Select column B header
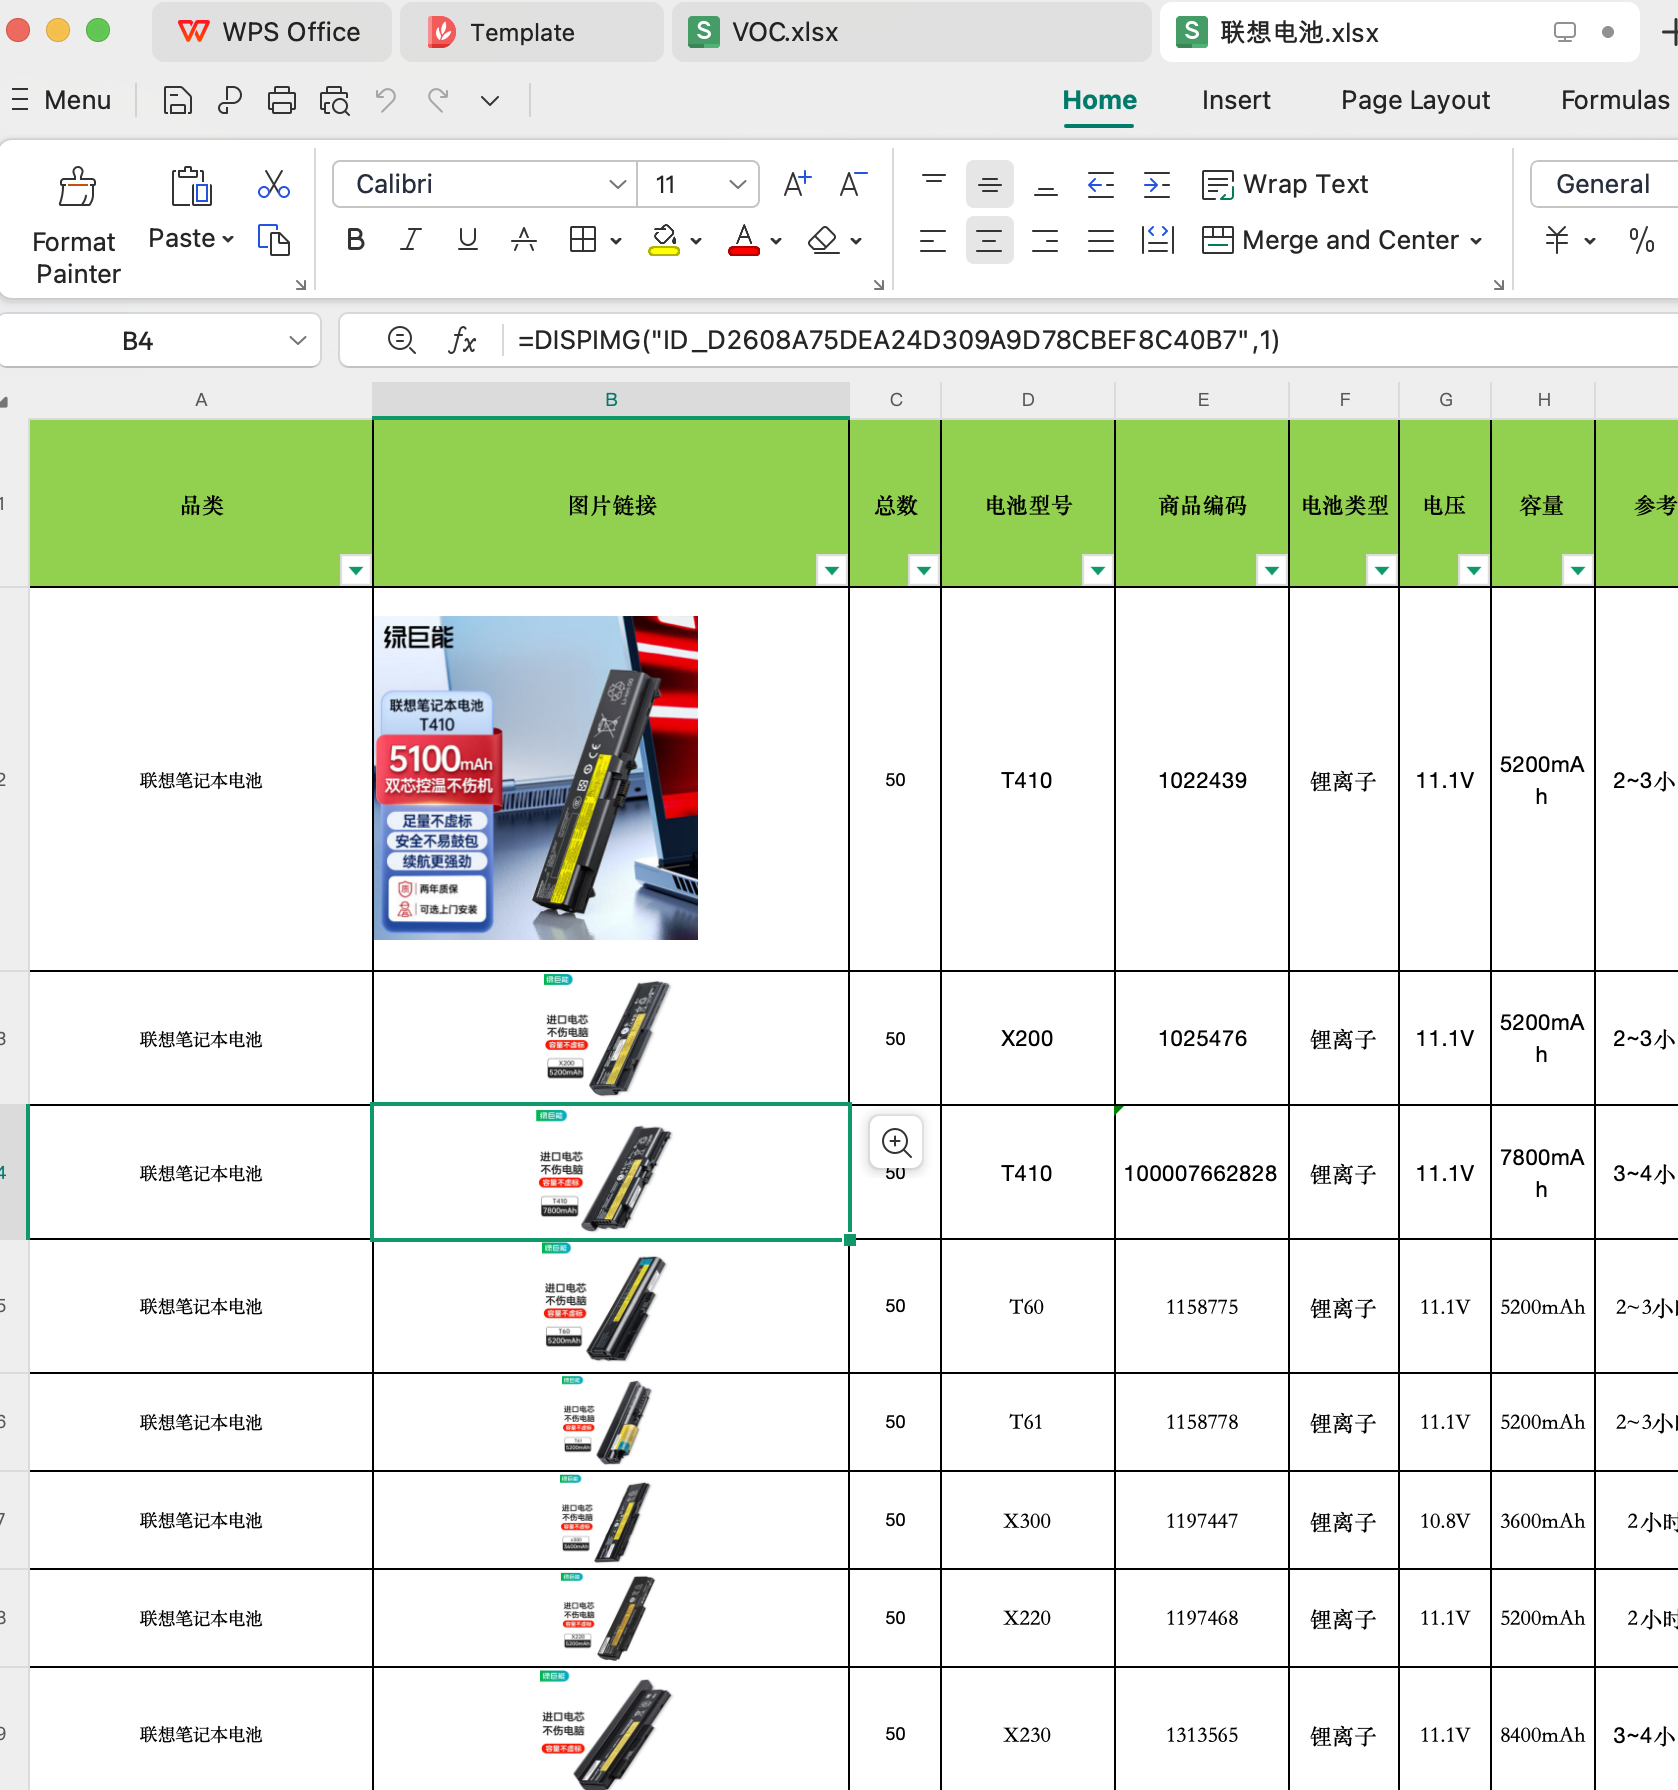This screenshot has width=1678, height=1790. coord(611,399)
